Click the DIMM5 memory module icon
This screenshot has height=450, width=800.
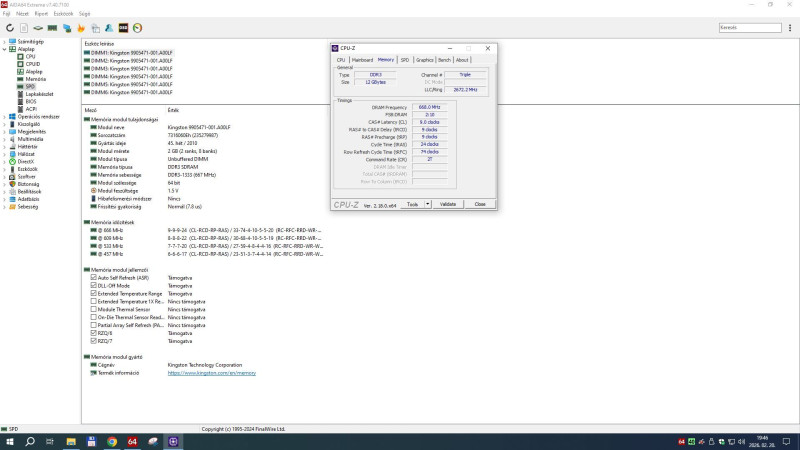(x=87, y=84)
